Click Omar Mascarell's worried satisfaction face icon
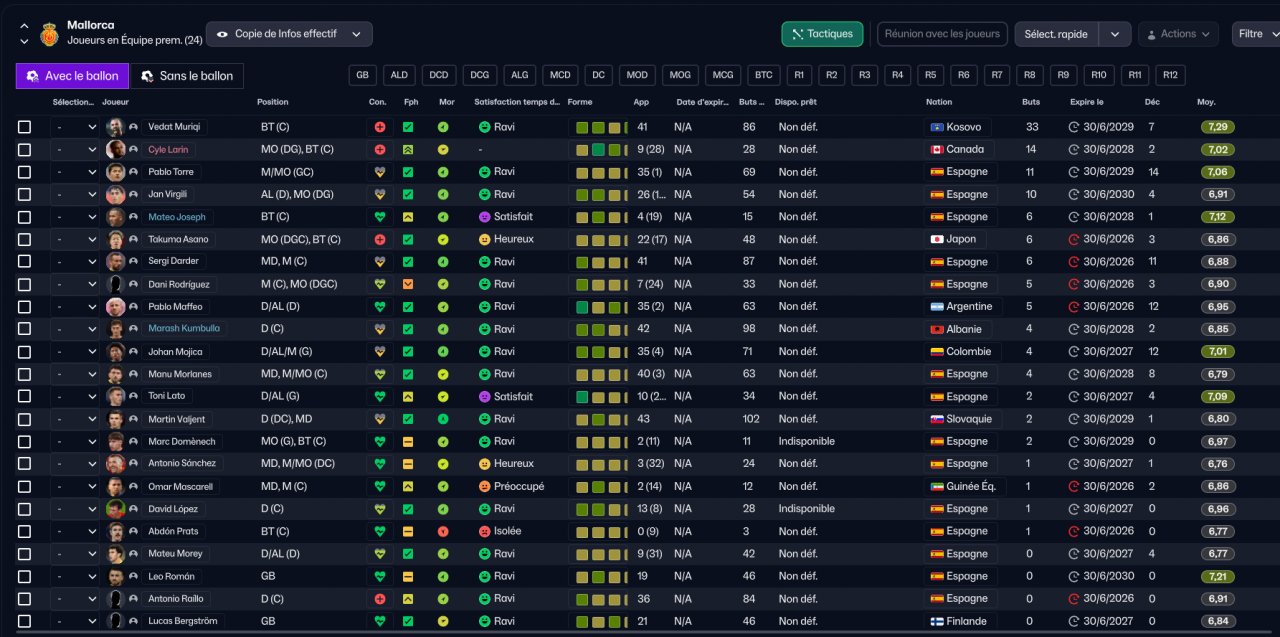This screenshot has height=637, width=1280. [484, 486]
